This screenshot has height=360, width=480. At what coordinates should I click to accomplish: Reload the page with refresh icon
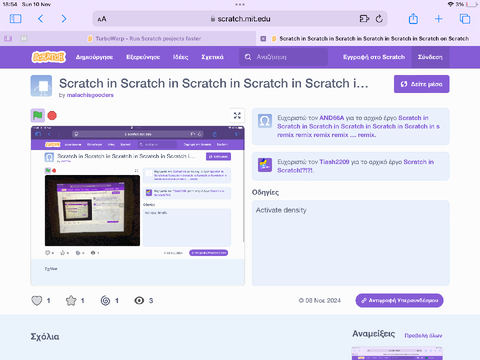[379, 19]
